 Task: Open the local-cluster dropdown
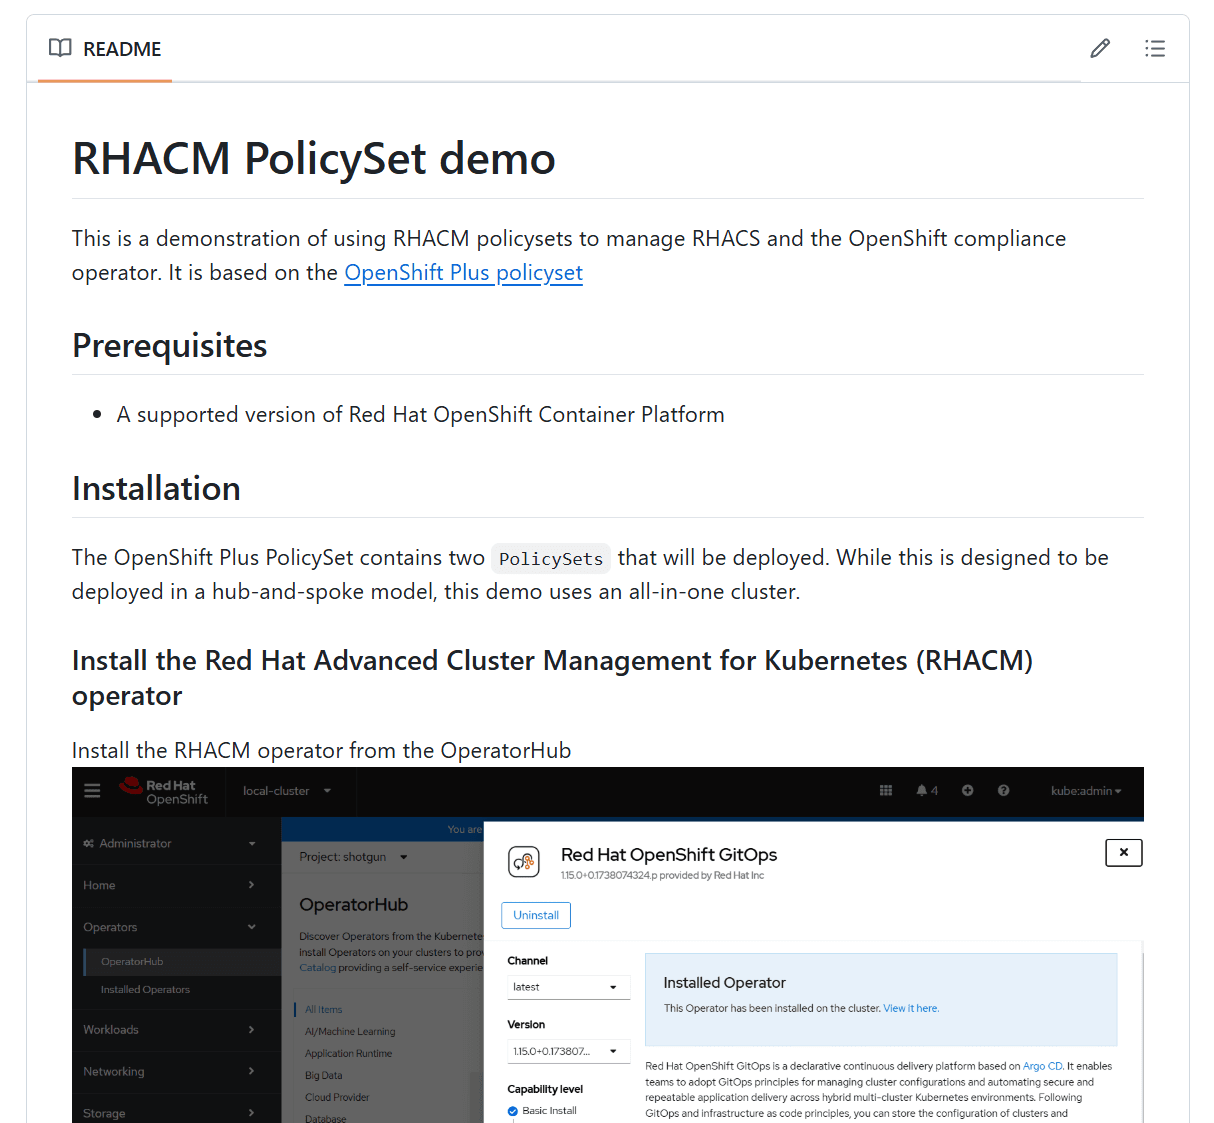pos(287,791)
